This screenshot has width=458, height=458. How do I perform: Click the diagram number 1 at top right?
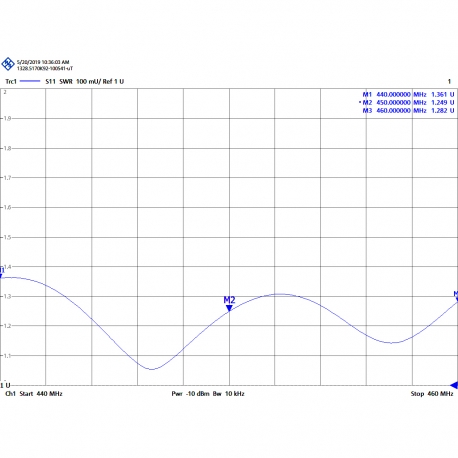coord(449,81)
